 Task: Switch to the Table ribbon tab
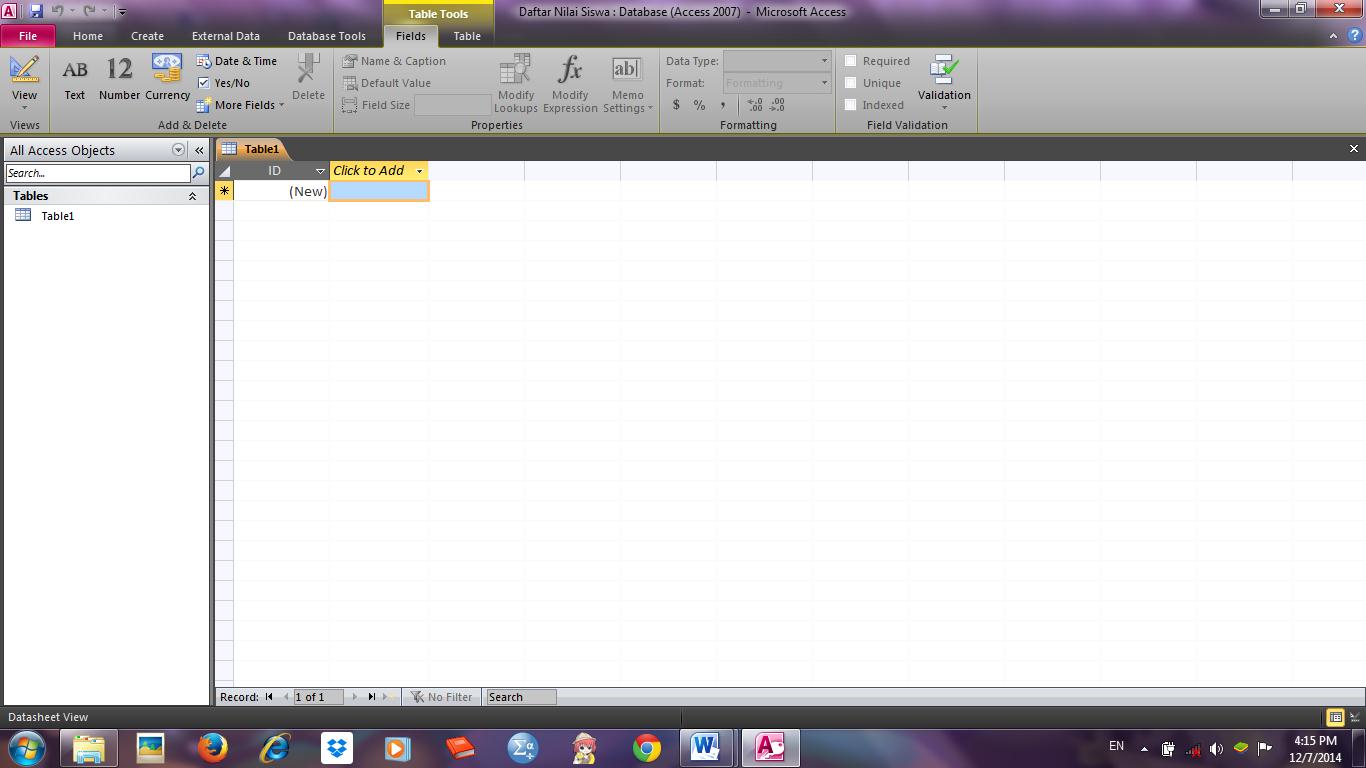click(x=466, y=35)
